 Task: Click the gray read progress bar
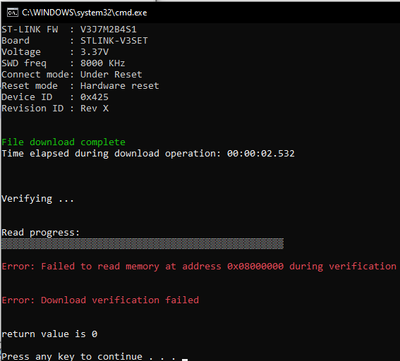coord(142,244)
